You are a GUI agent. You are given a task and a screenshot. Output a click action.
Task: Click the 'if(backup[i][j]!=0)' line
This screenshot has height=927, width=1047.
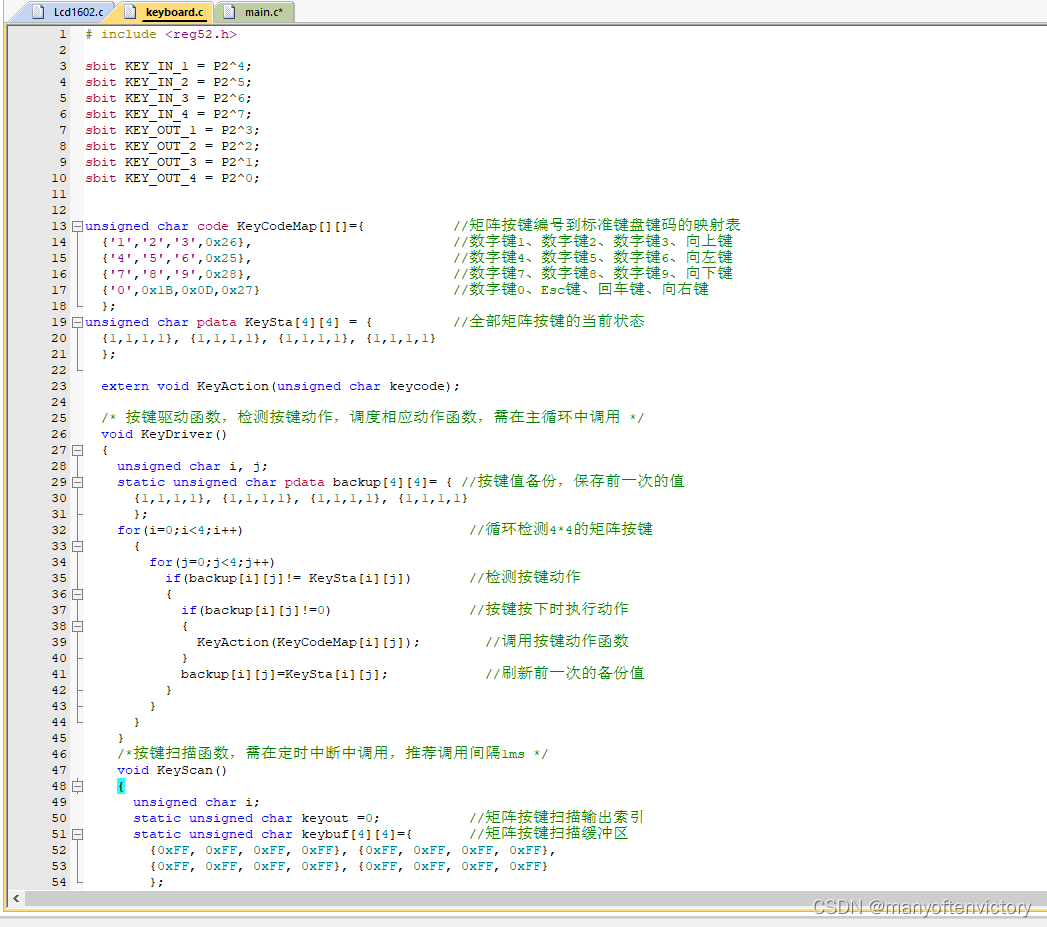256,610
